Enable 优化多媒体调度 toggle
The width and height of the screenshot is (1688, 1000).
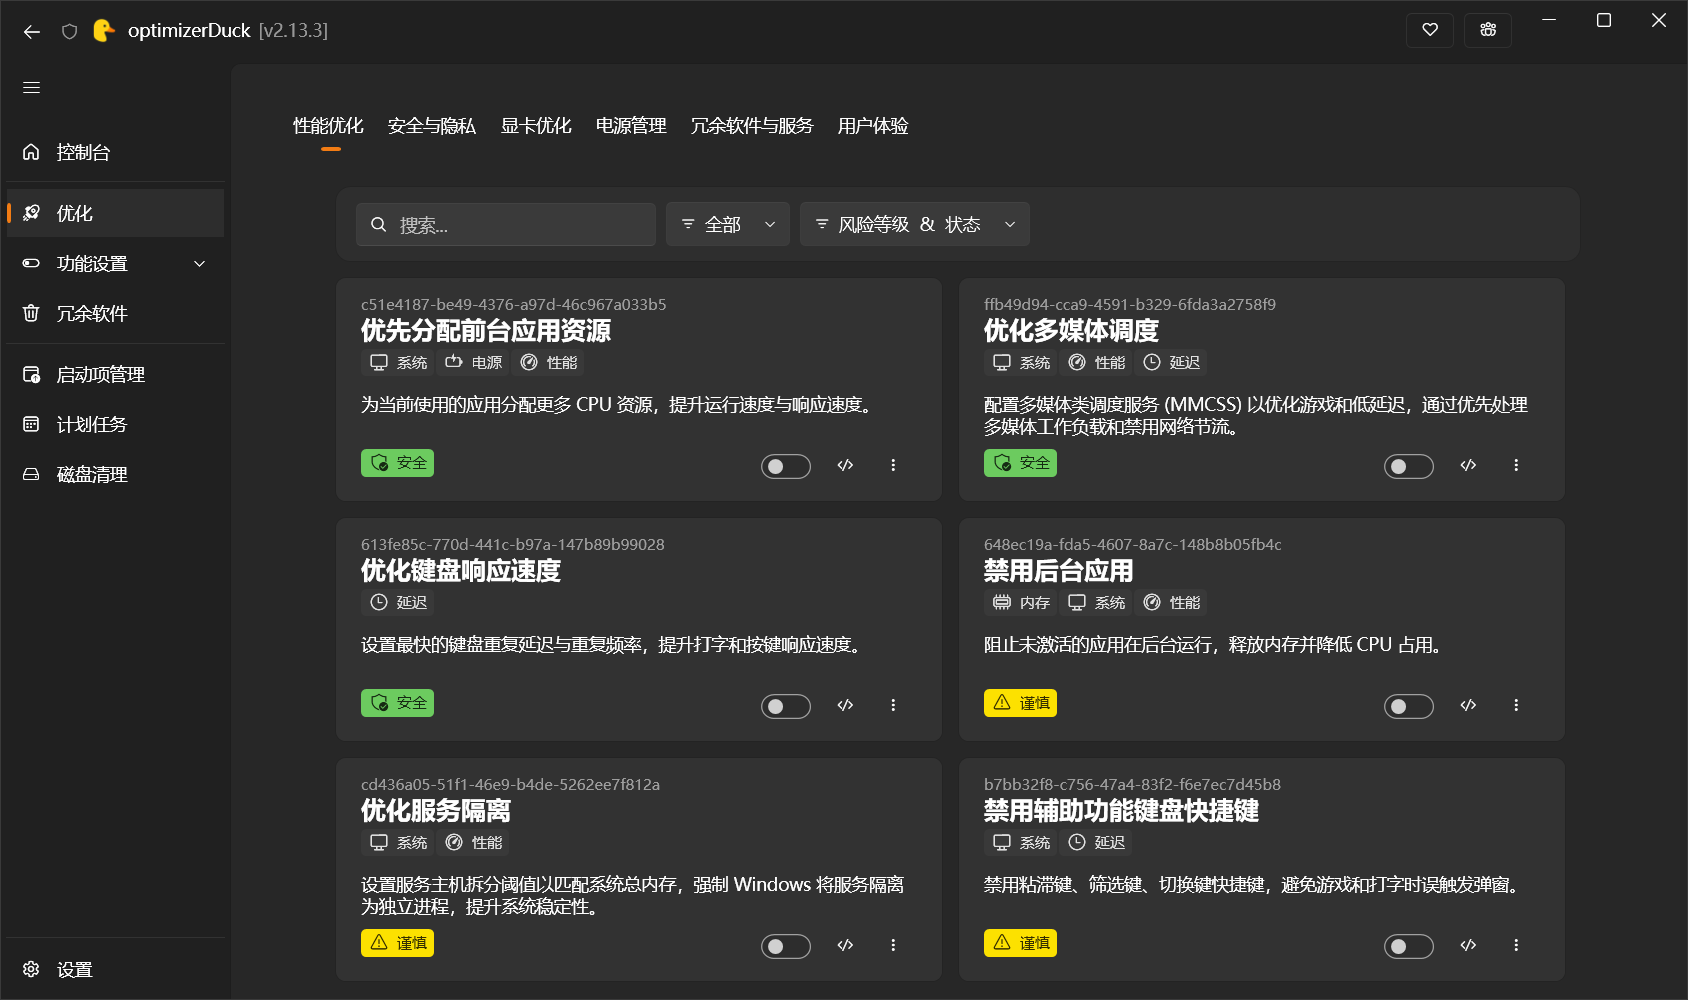tap(1409, 466)
